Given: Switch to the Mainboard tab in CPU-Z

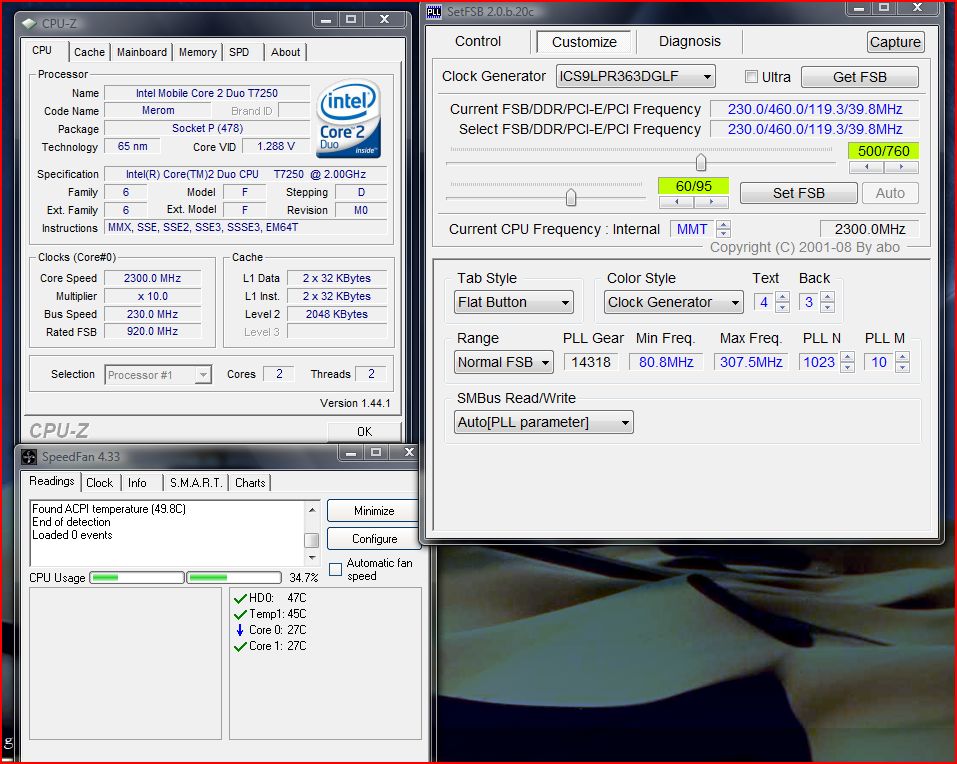Looking at the screenshot, I should pyautogui.click(x=142, y=52).
